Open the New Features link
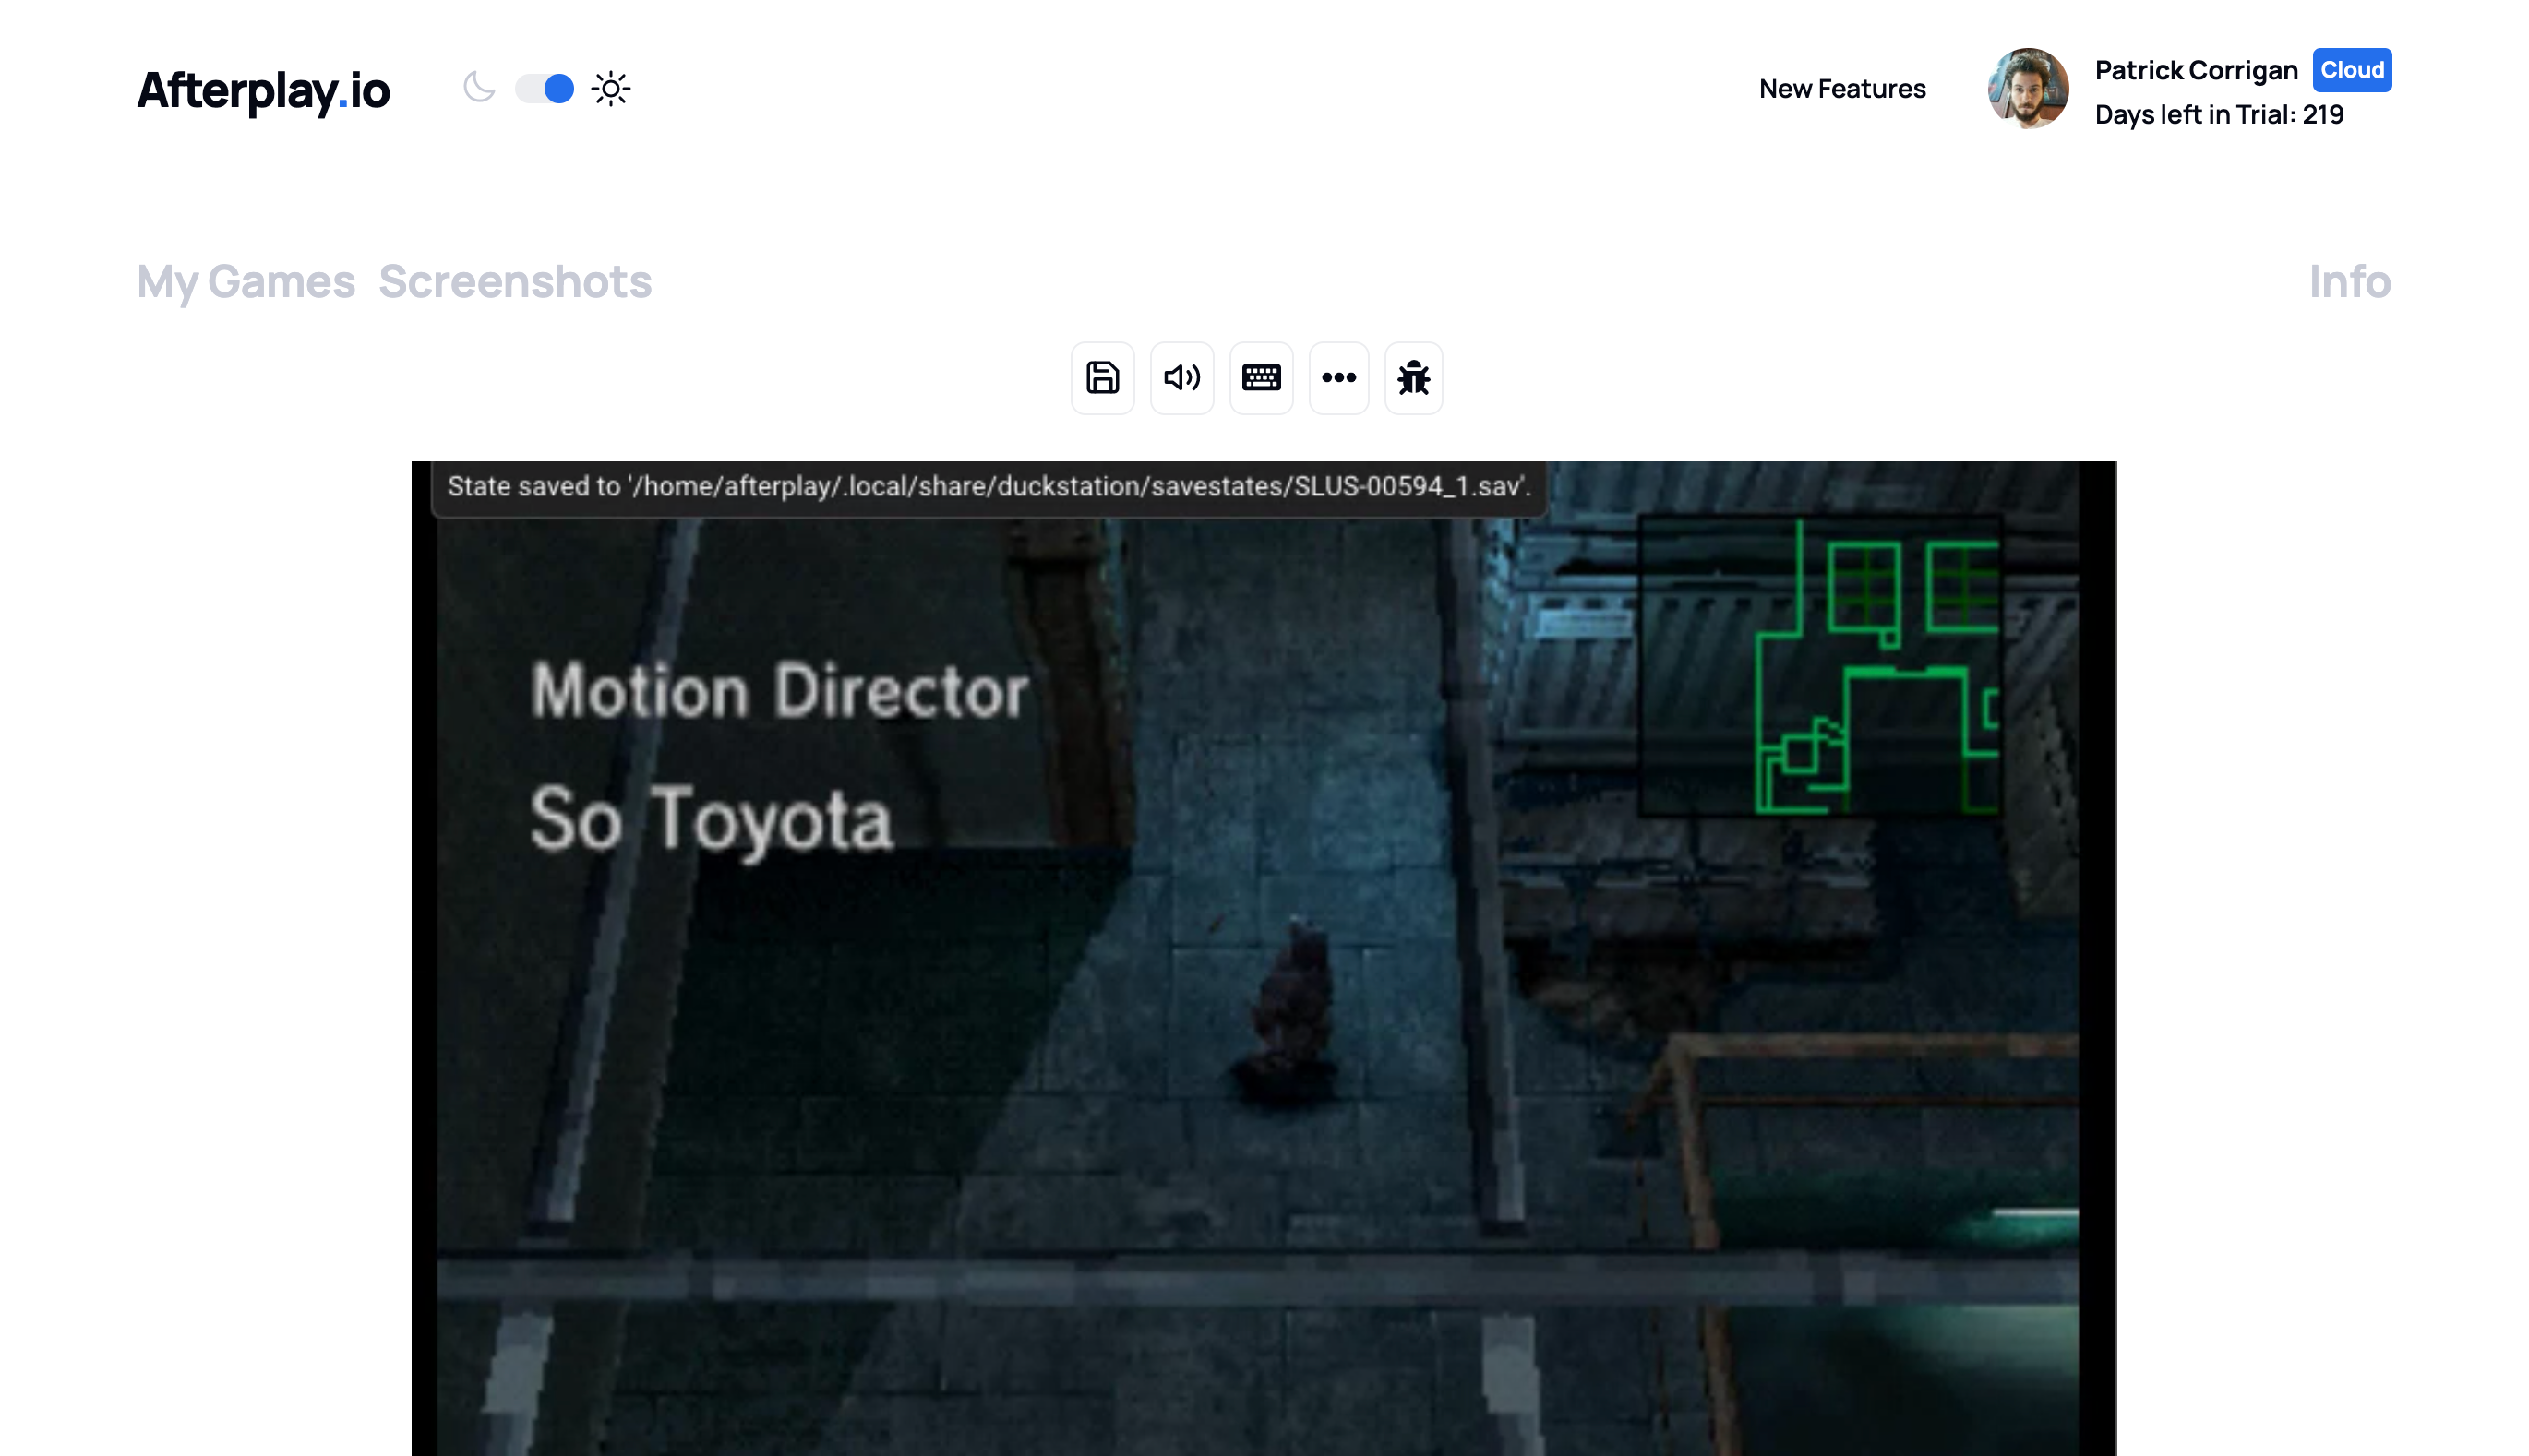Viewport: 2529px width, 1456px height. tap(1842, 88)
